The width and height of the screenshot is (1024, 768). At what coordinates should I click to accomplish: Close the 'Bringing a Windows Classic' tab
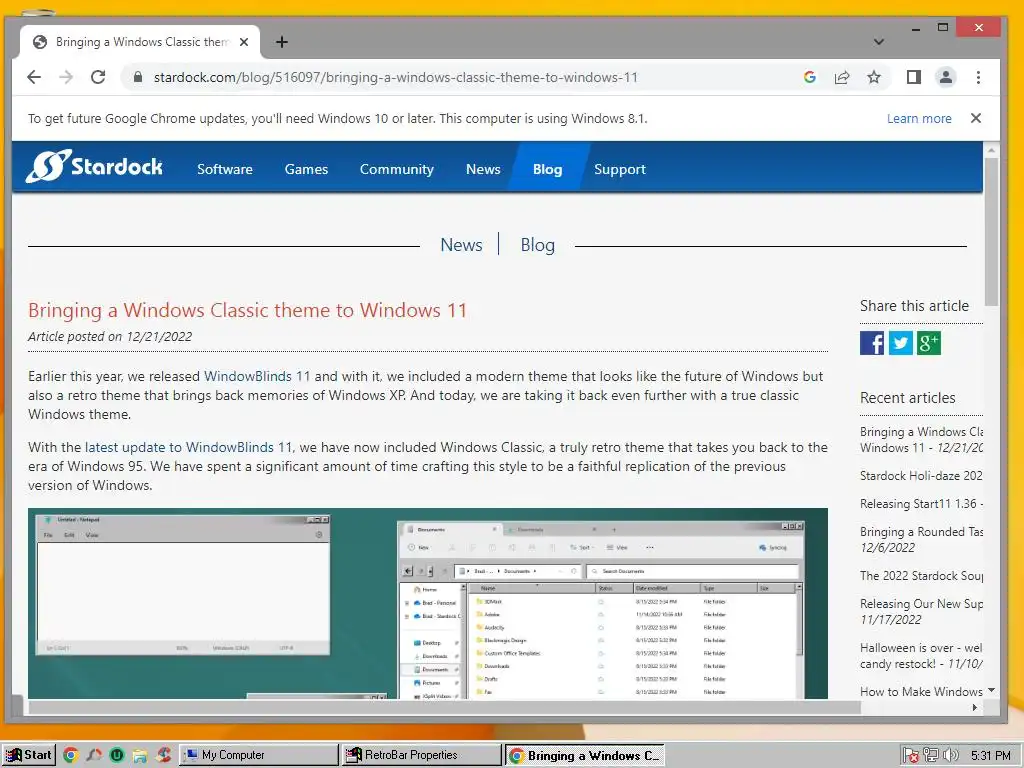coord(244,42)
